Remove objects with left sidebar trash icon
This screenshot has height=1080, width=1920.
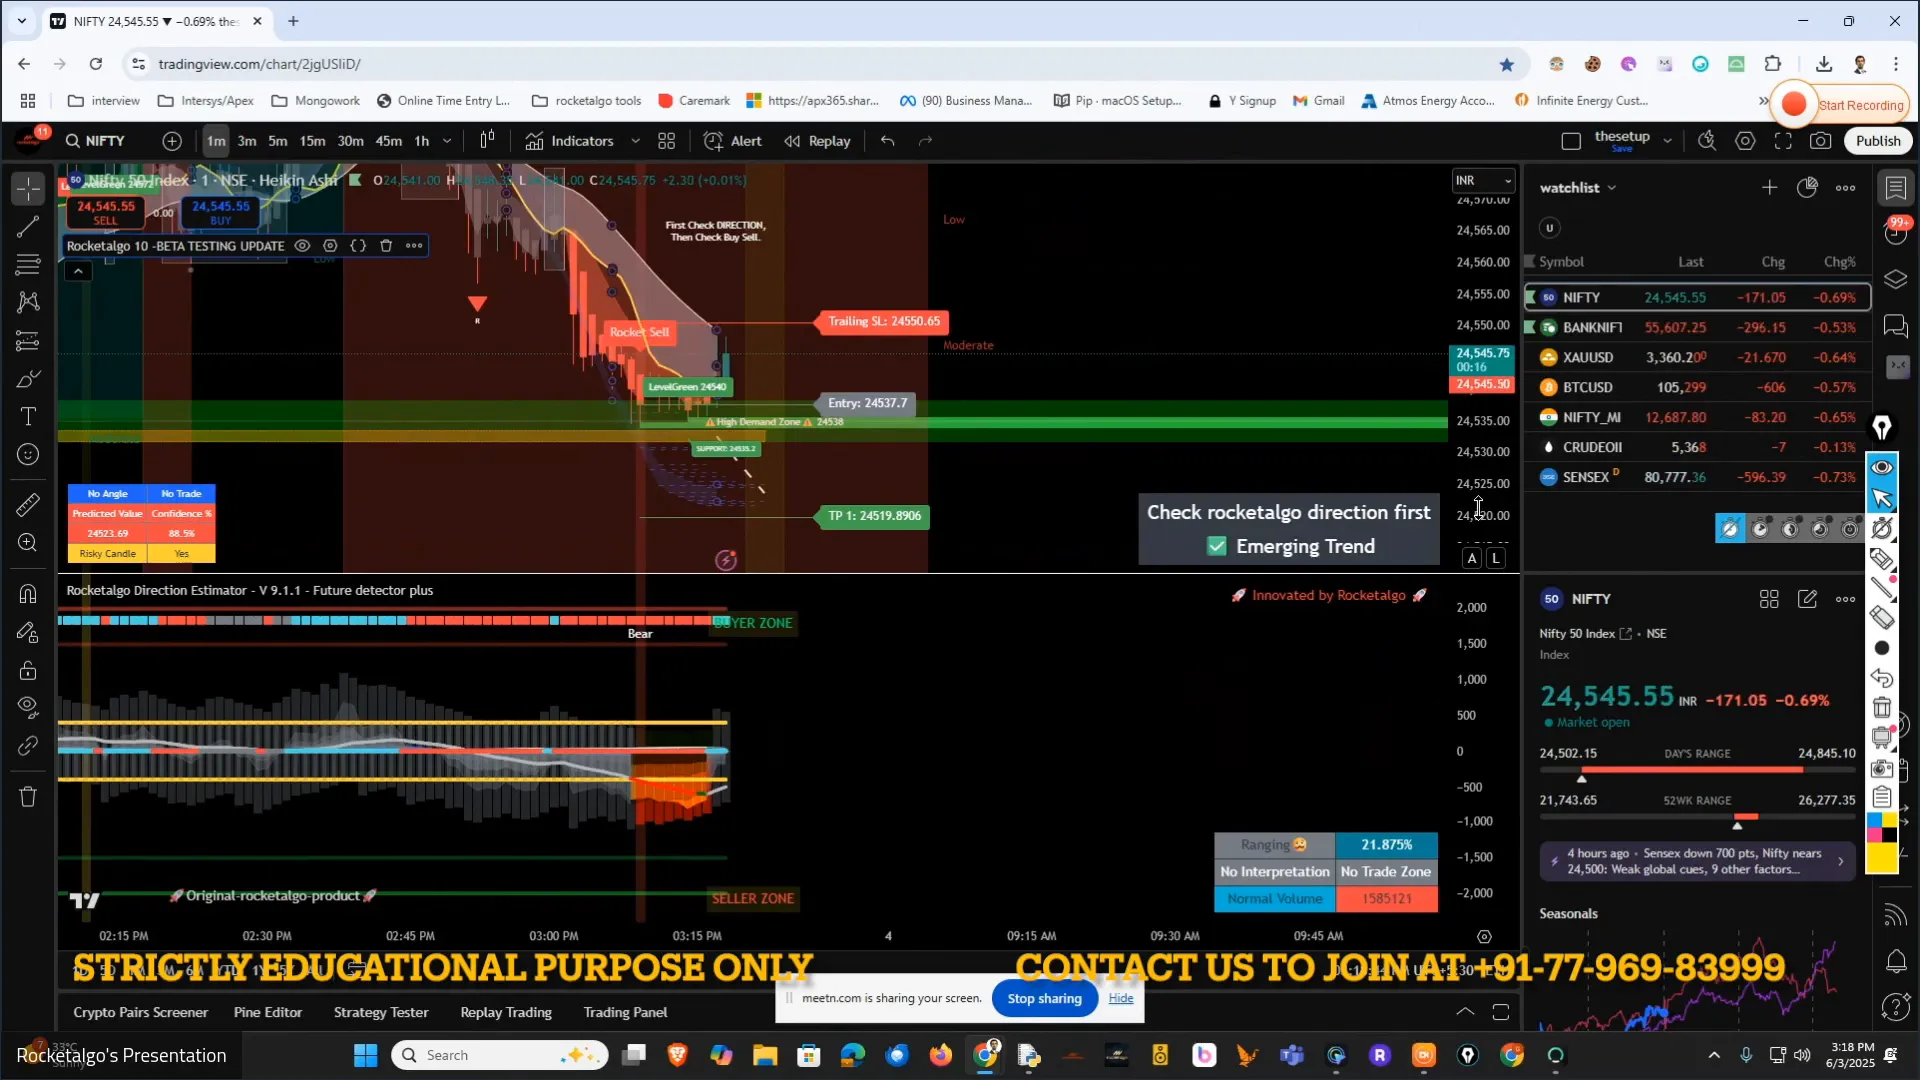tap(28, 796)
